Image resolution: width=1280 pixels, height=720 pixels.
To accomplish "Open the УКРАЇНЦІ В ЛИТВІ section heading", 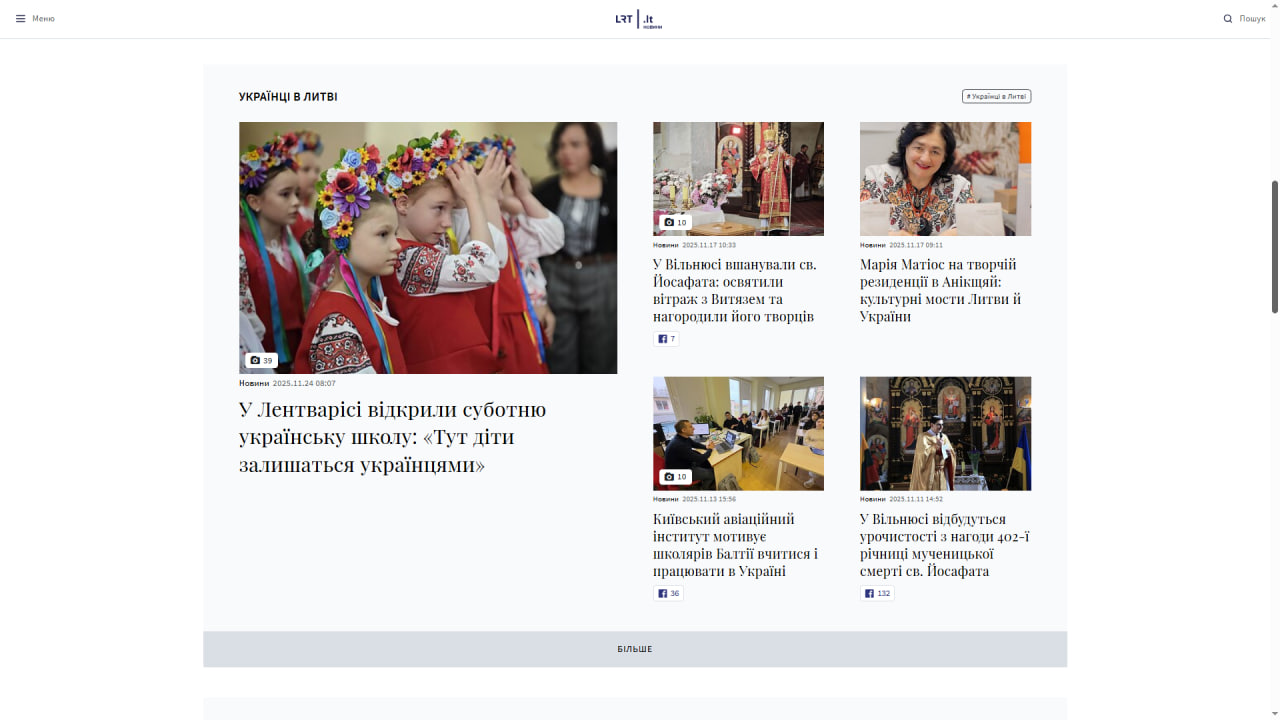I will (288, 97).
